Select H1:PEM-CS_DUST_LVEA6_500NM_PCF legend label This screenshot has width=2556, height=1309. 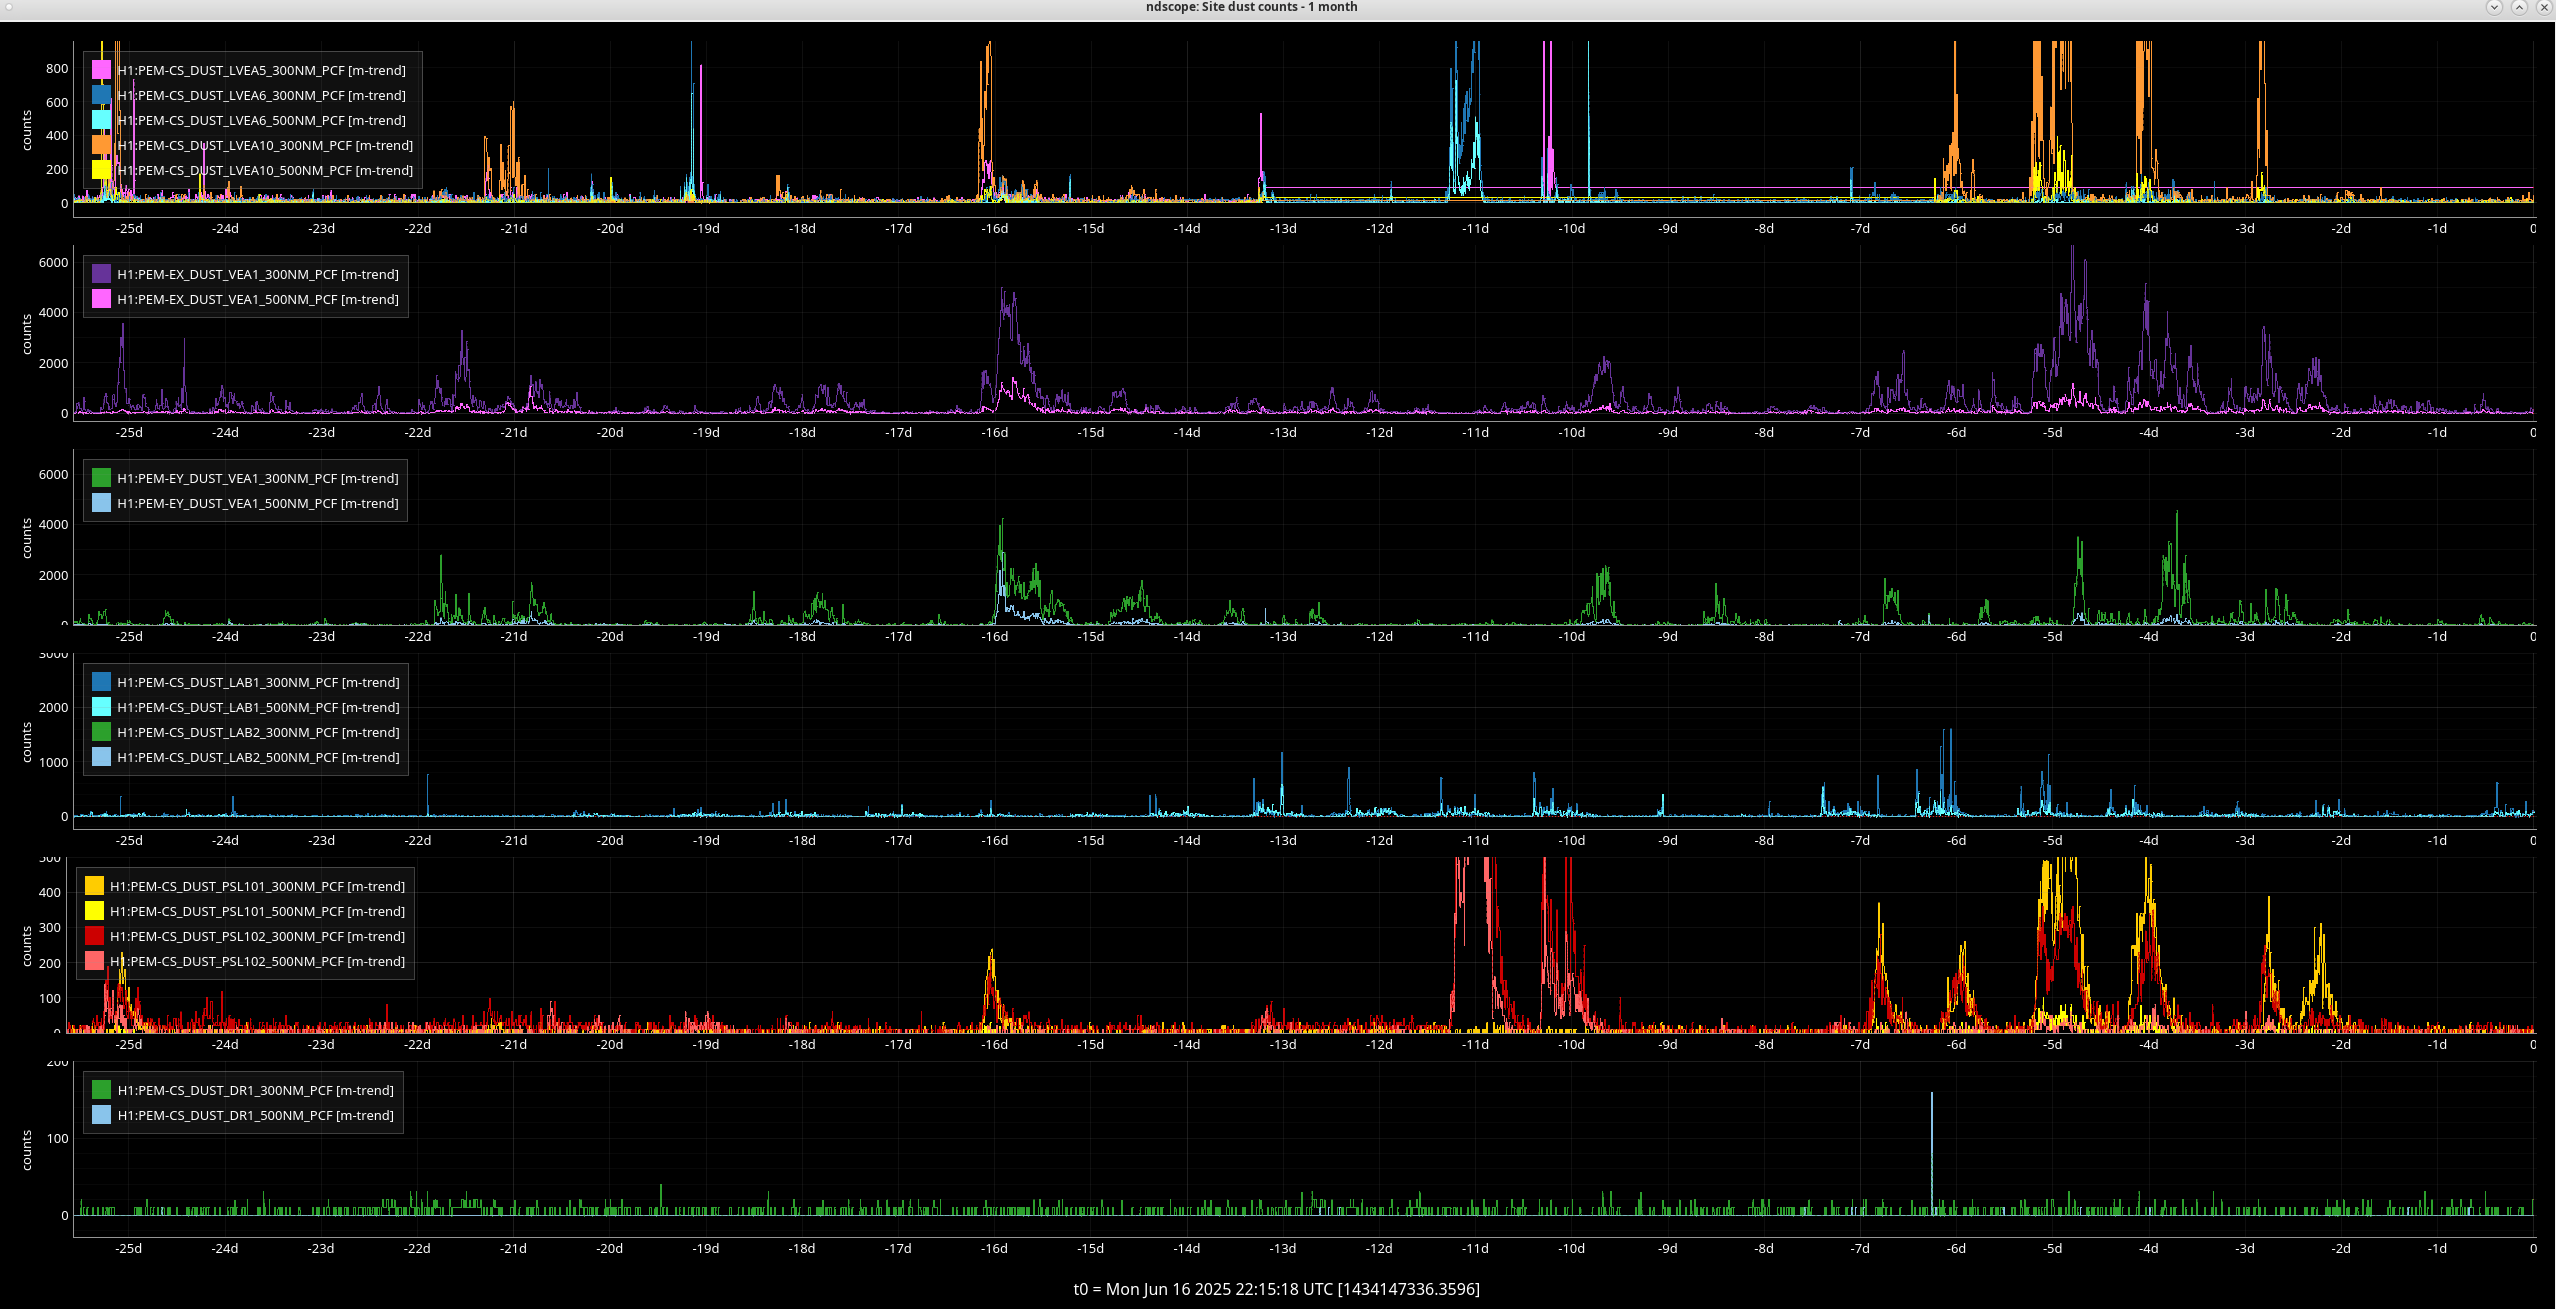point(262,121)
